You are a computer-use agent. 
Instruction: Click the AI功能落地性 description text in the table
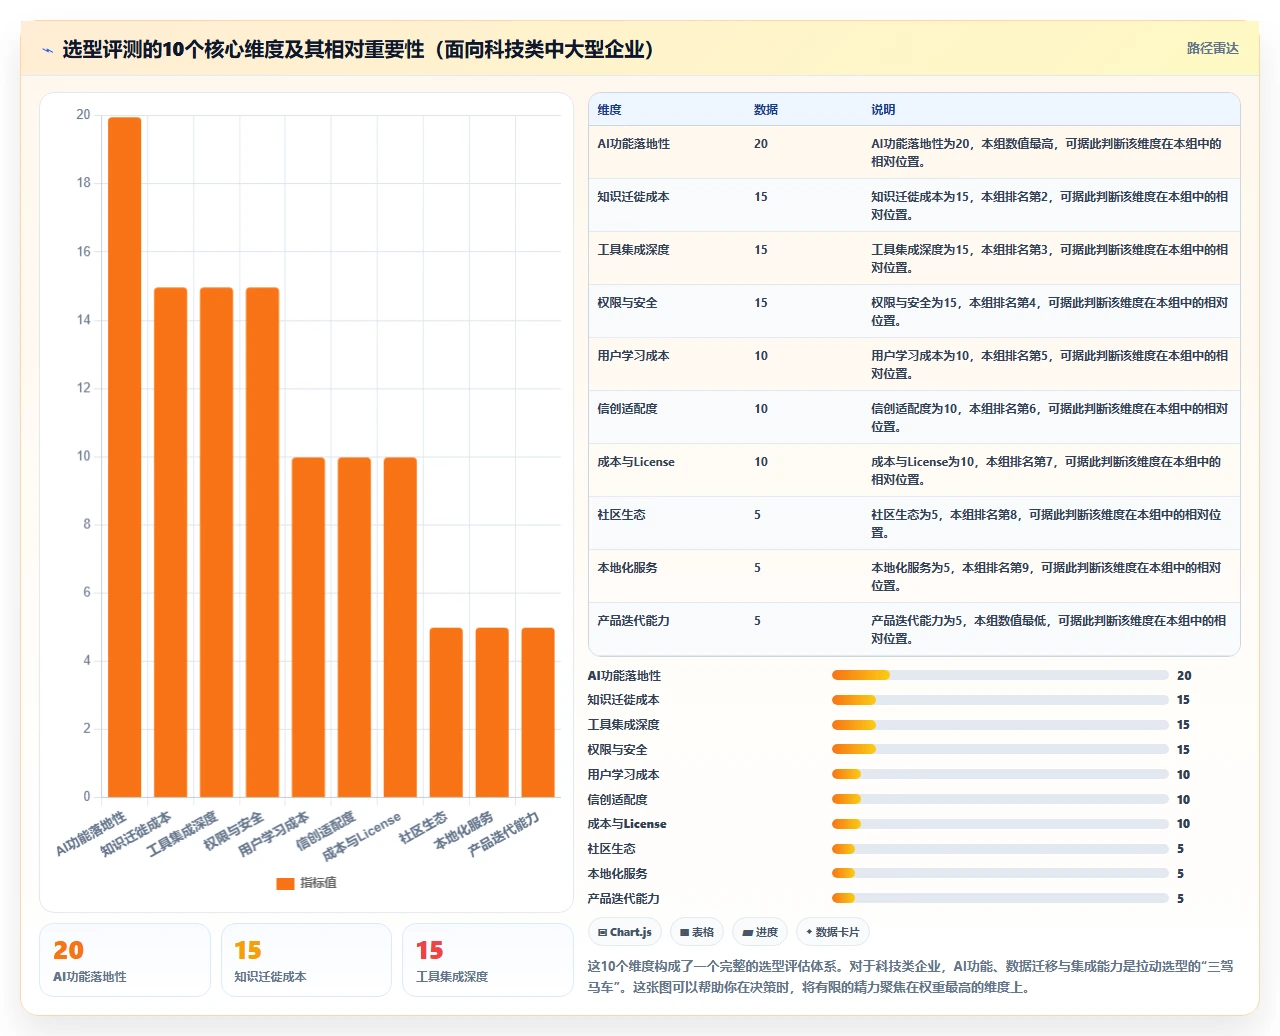tap(1047, 153)
